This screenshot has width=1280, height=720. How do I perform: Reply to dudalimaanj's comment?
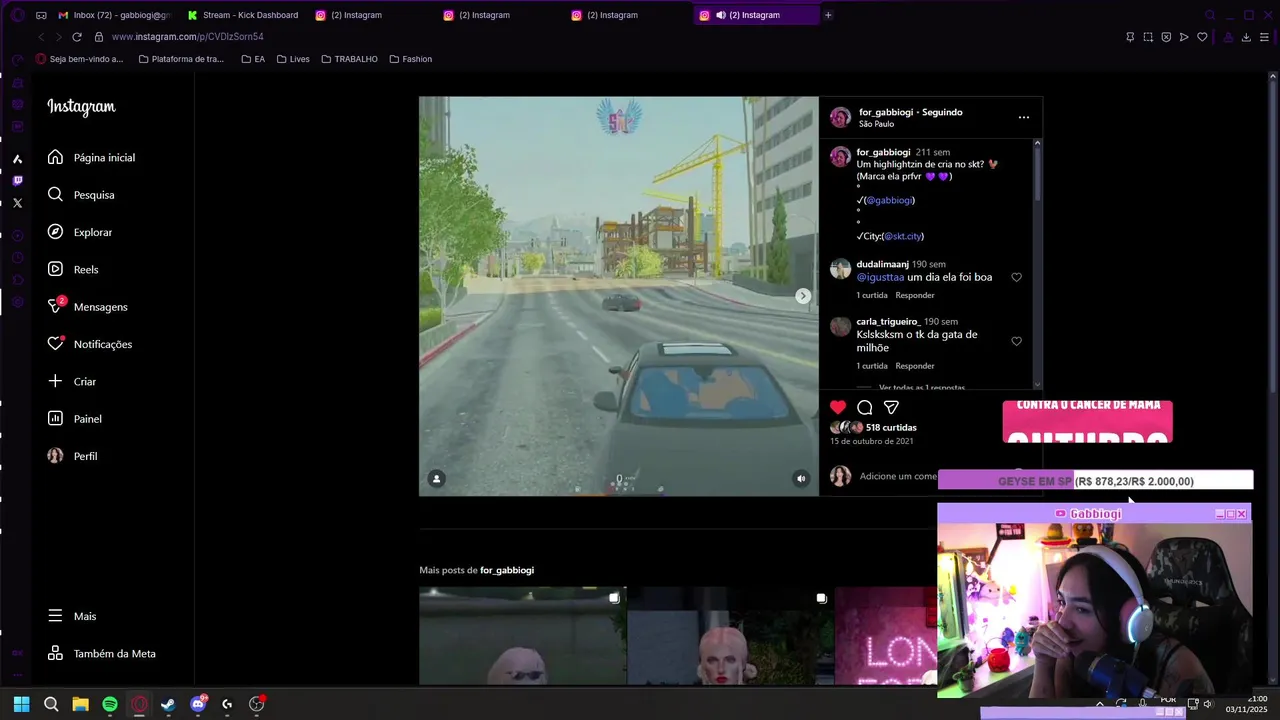click(x=915, y=296)
